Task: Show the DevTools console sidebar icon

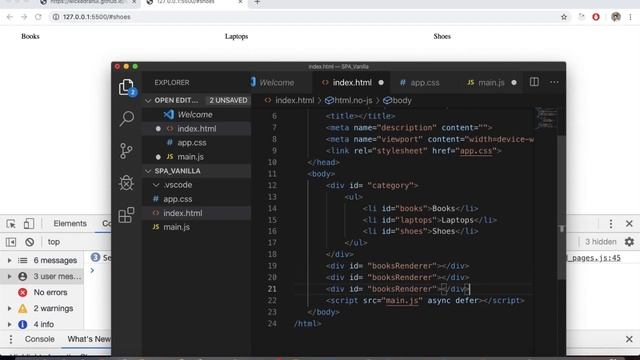Action: [x=11, y=242]
